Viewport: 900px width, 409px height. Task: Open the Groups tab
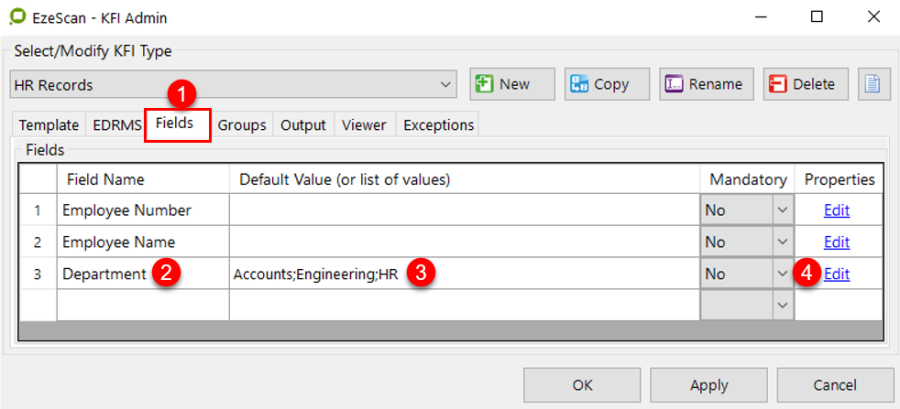pyautogui.click(x=242, y=125)
